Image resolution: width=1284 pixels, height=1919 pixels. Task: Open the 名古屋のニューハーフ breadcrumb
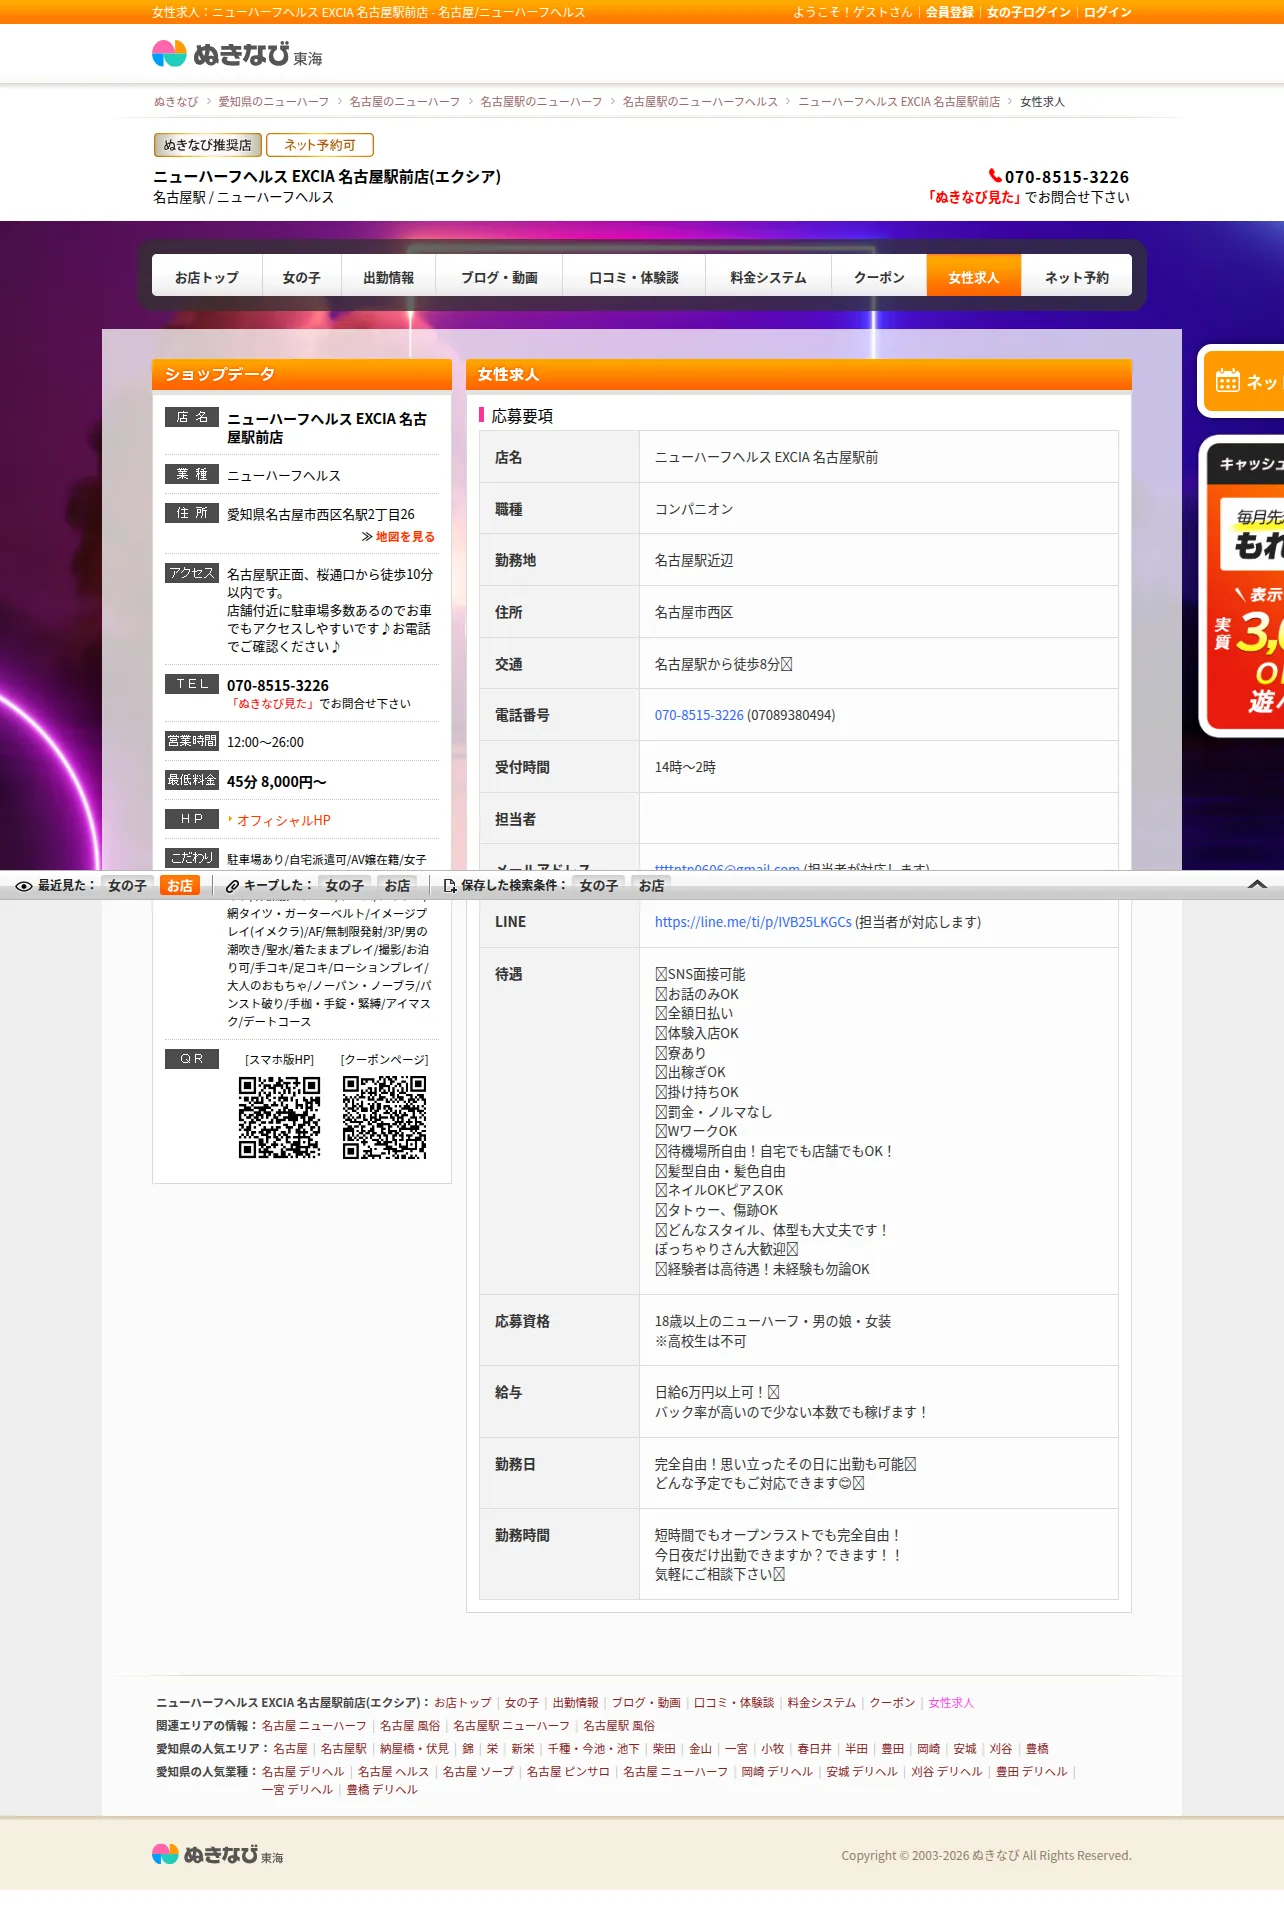[x=405, y=102]
